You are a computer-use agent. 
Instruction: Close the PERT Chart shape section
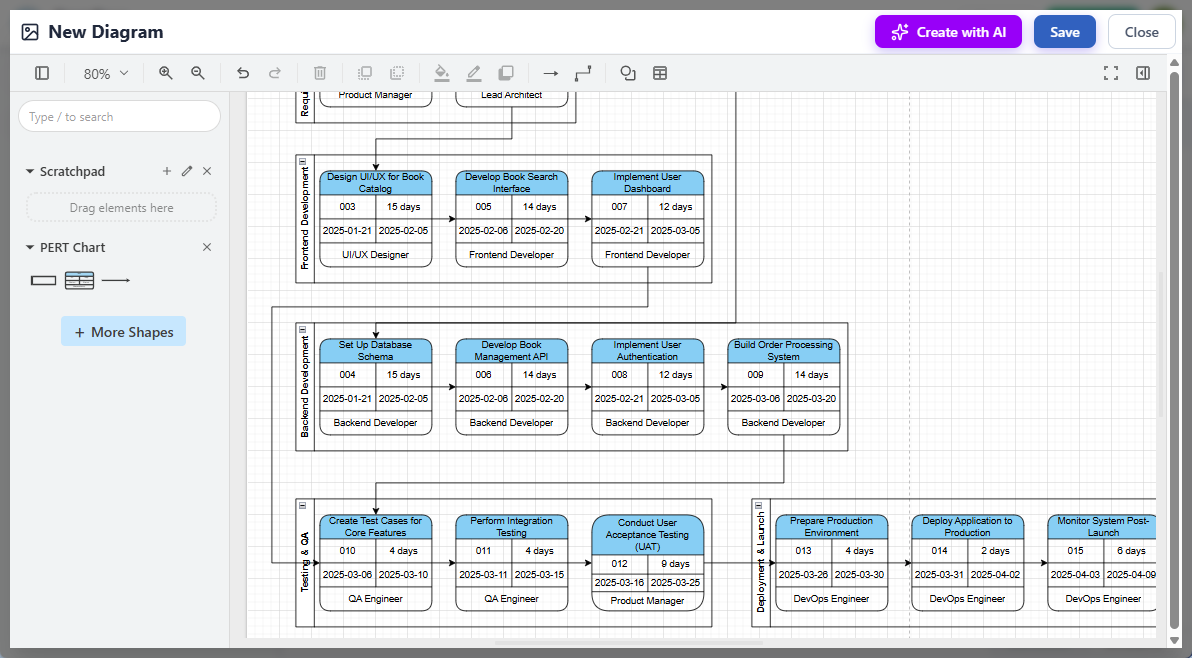coord(206,246)
